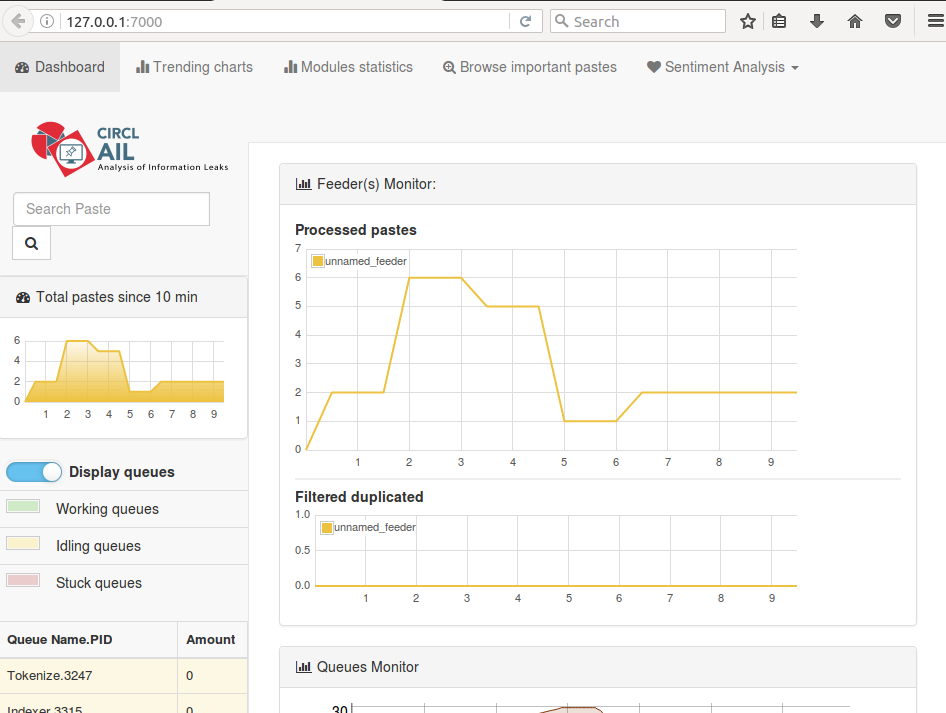Click the CIRCL AIL logo

128,149
